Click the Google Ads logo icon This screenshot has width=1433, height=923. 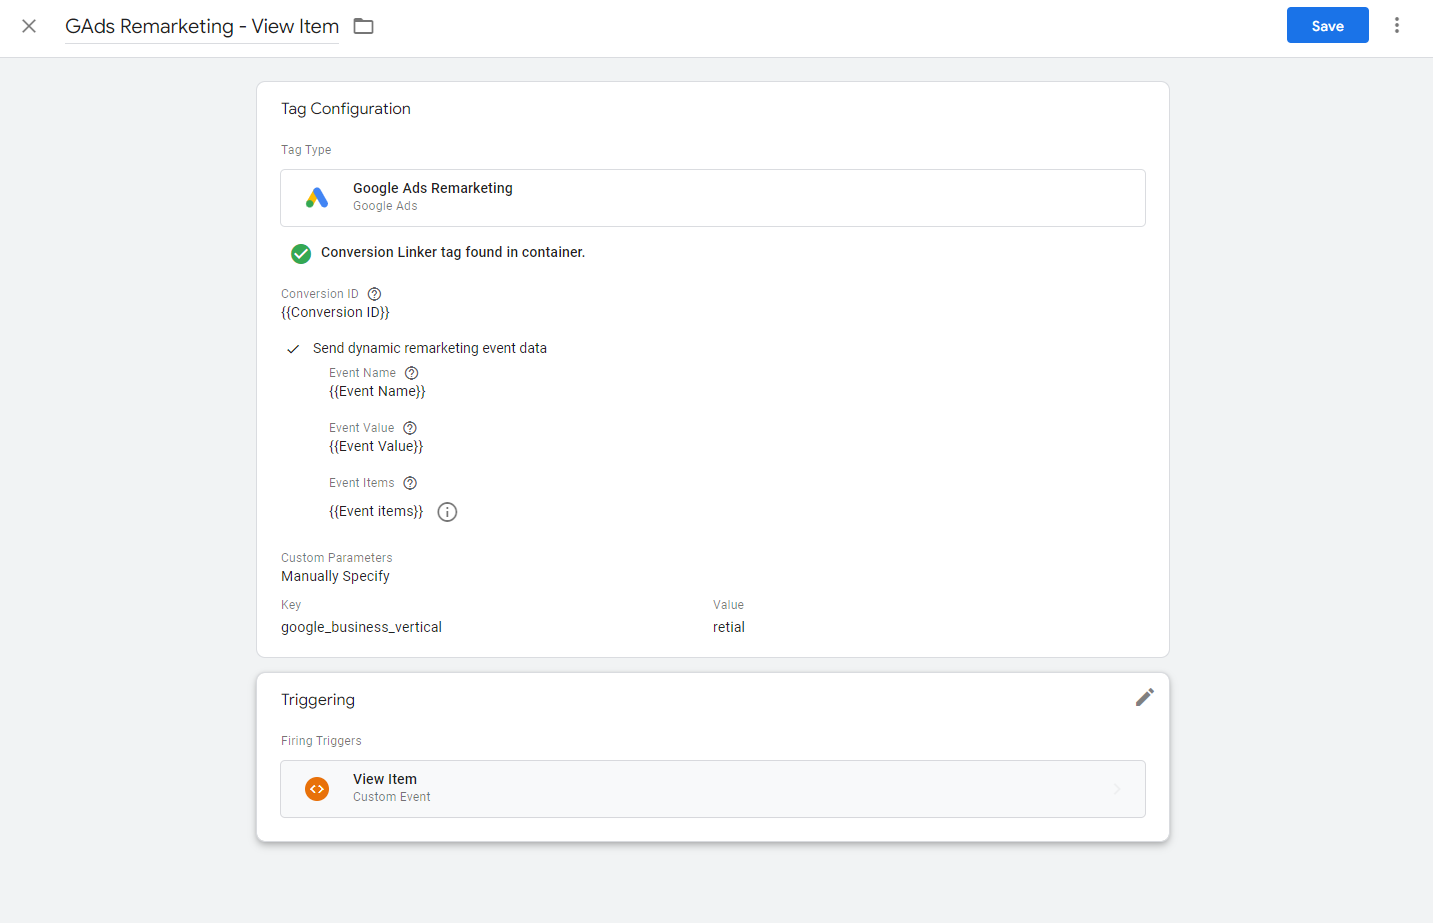tap(317, 198)
